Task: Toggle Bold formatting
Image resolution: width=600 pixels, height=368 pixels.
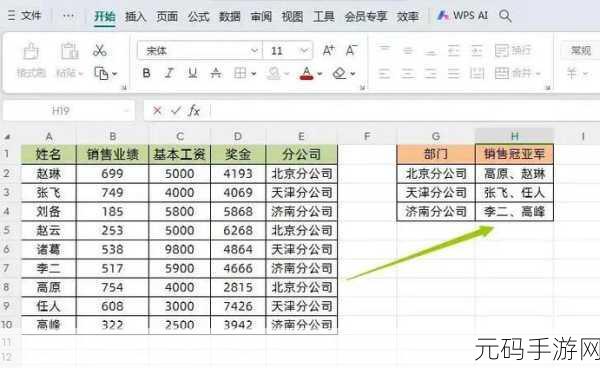Action: click(146, 73)
